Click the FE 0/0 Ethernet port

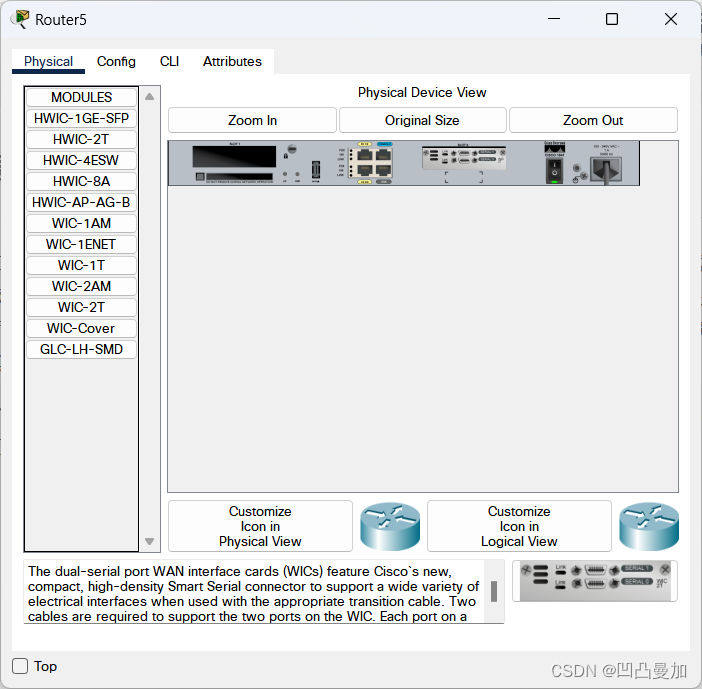point(365,170)
